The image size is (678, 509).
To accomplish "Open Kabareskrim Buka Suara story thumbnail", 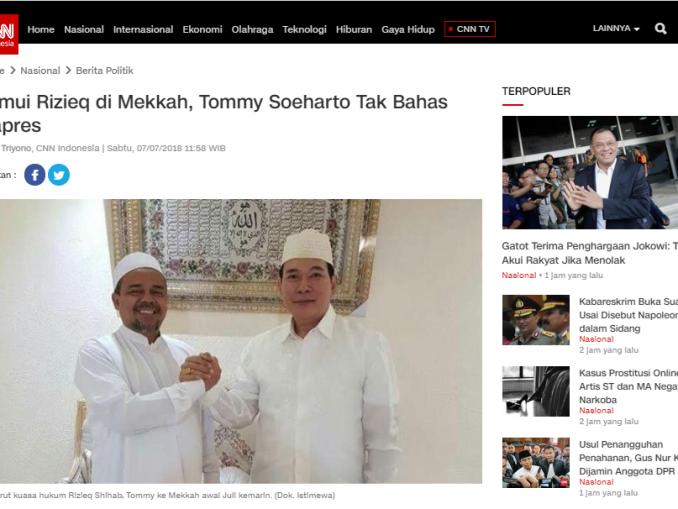I will pos(536,320).
